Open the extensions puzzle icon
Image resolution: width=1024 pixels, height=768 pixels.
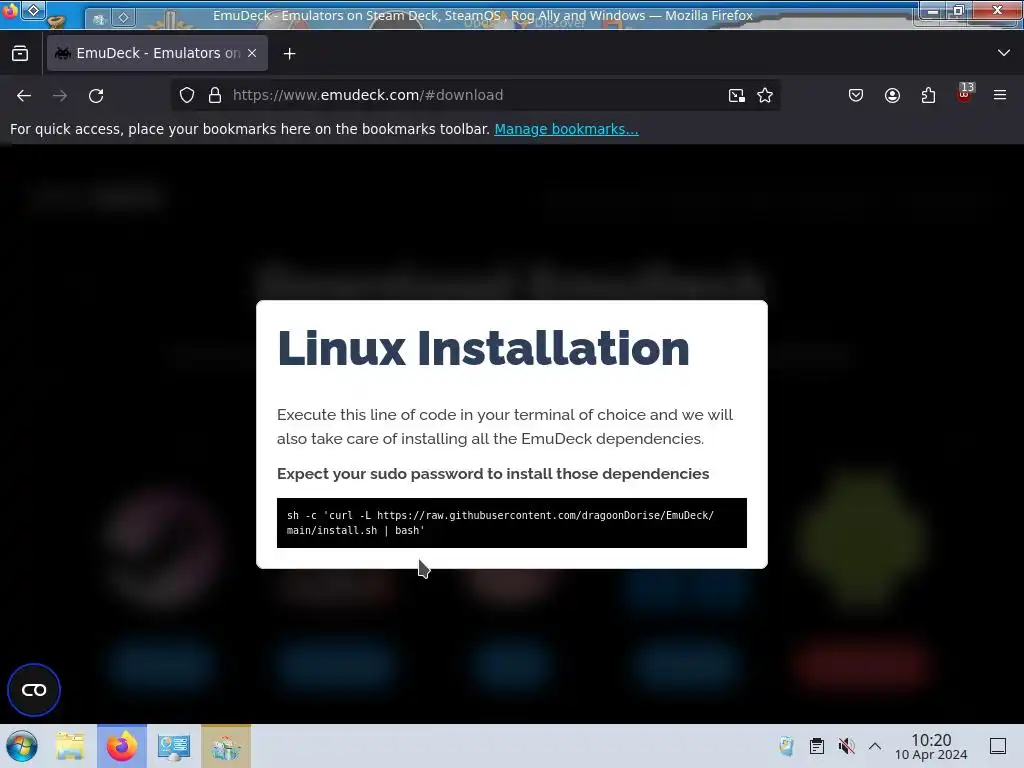pyautogui.click(x=928, y=95)
